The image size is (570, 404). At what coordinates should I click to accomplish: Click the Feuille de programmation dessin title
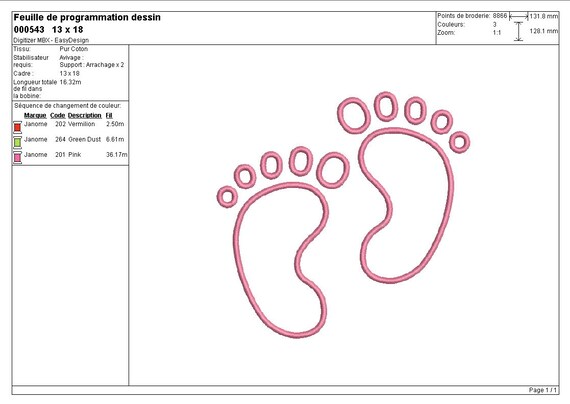(x=87, y=17)
